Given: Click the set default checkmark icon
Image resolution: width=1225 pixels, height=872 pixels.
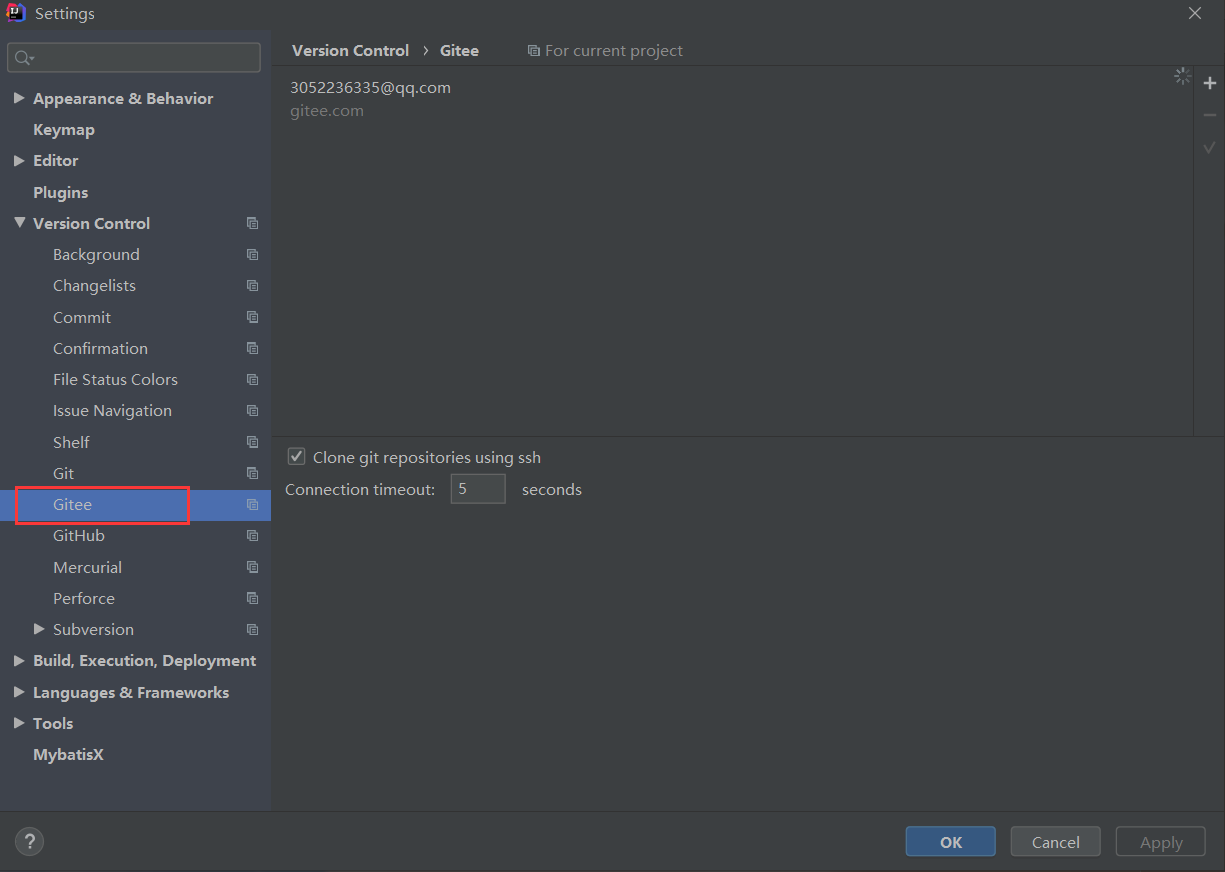Looking at the screenshot, I should [x=1209, y=147].
